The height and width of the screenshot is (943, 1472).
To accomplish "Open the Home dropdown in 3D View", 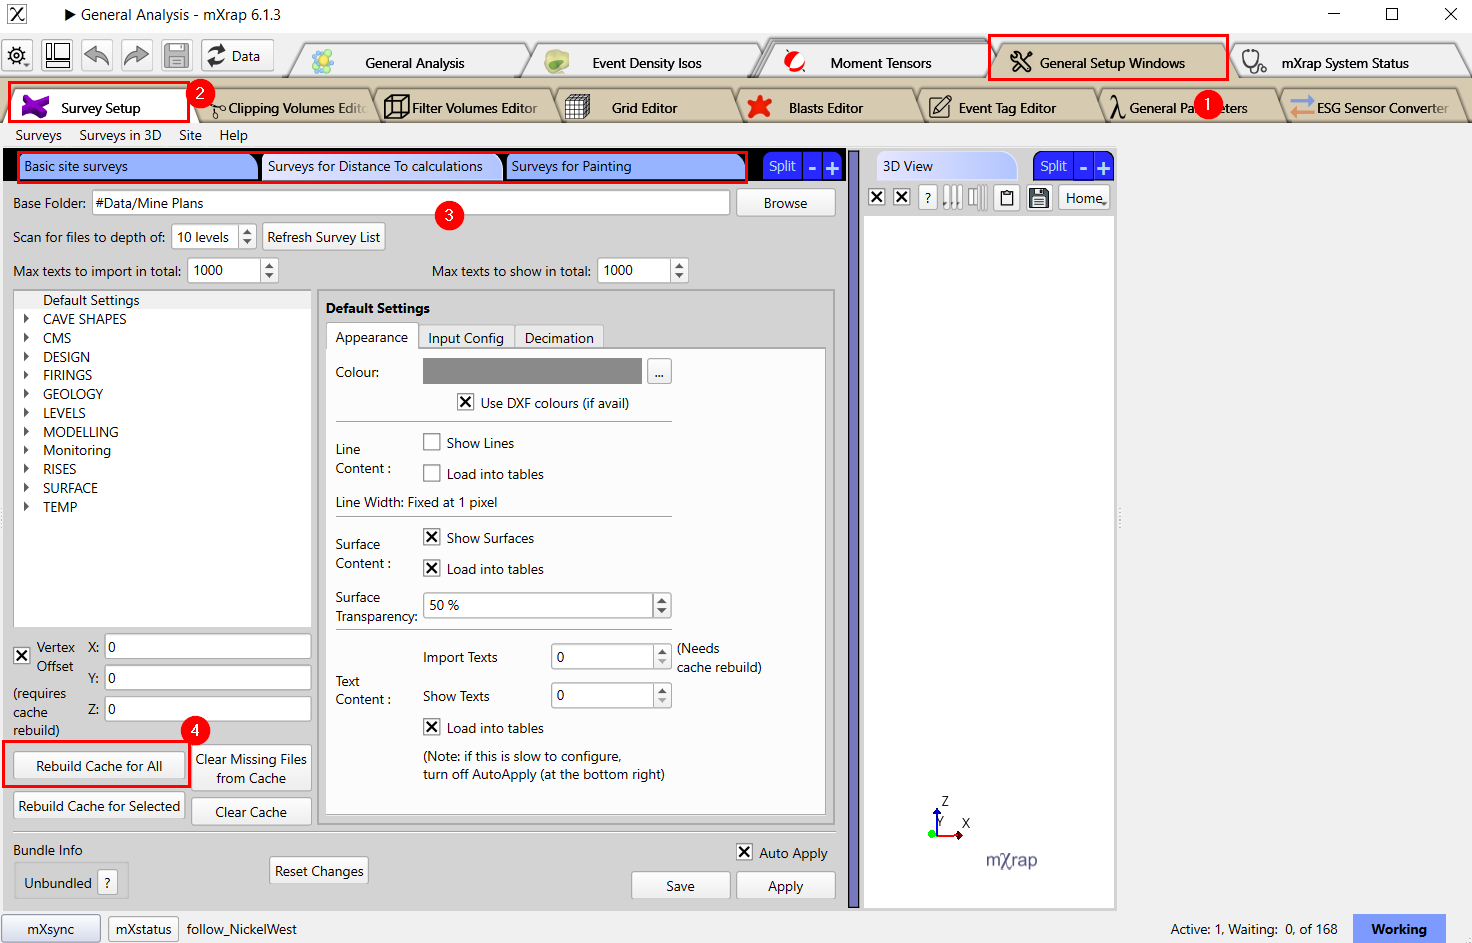I will point(1085,198).
